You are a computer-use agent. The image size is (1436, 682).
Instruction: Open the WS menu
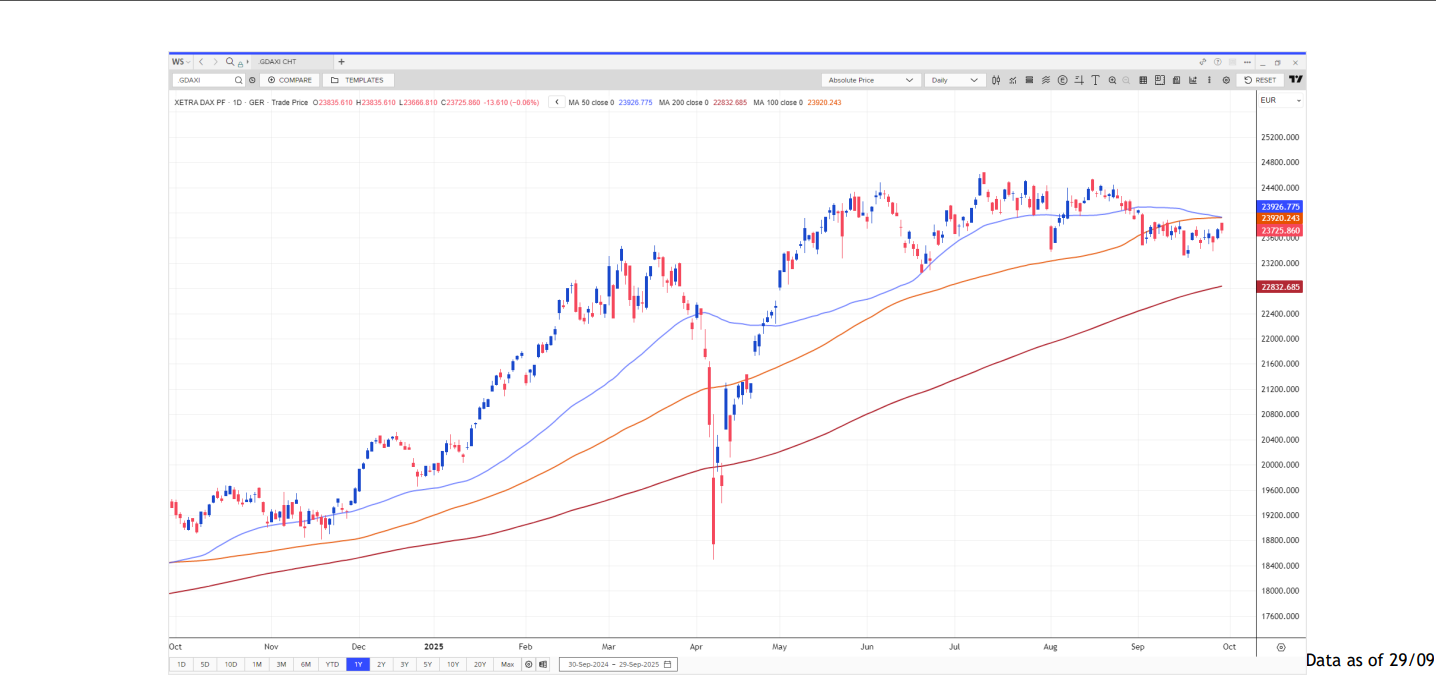[x=179, y=62]
